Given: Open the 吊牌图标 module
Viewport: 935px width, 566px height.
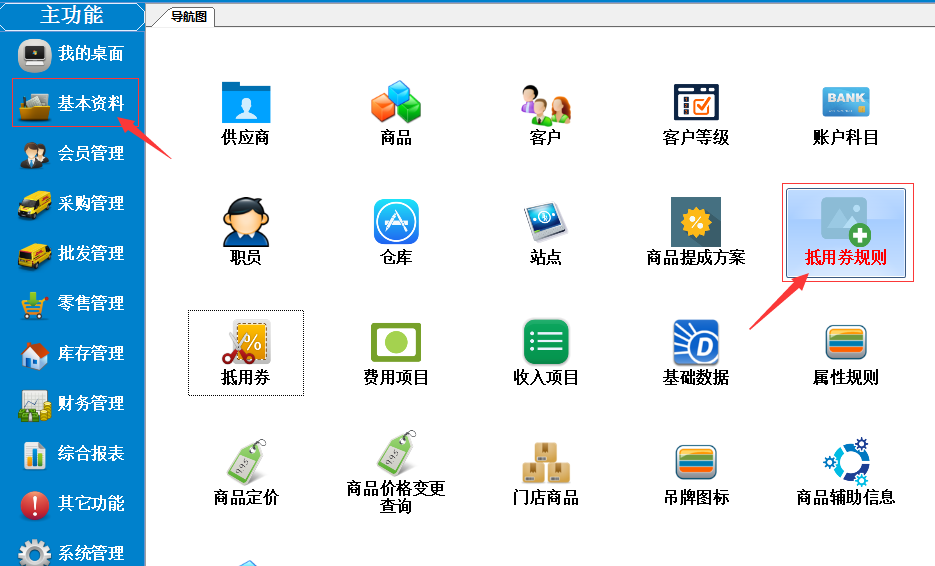Looking at the screenshot, I should coord(696,475).
